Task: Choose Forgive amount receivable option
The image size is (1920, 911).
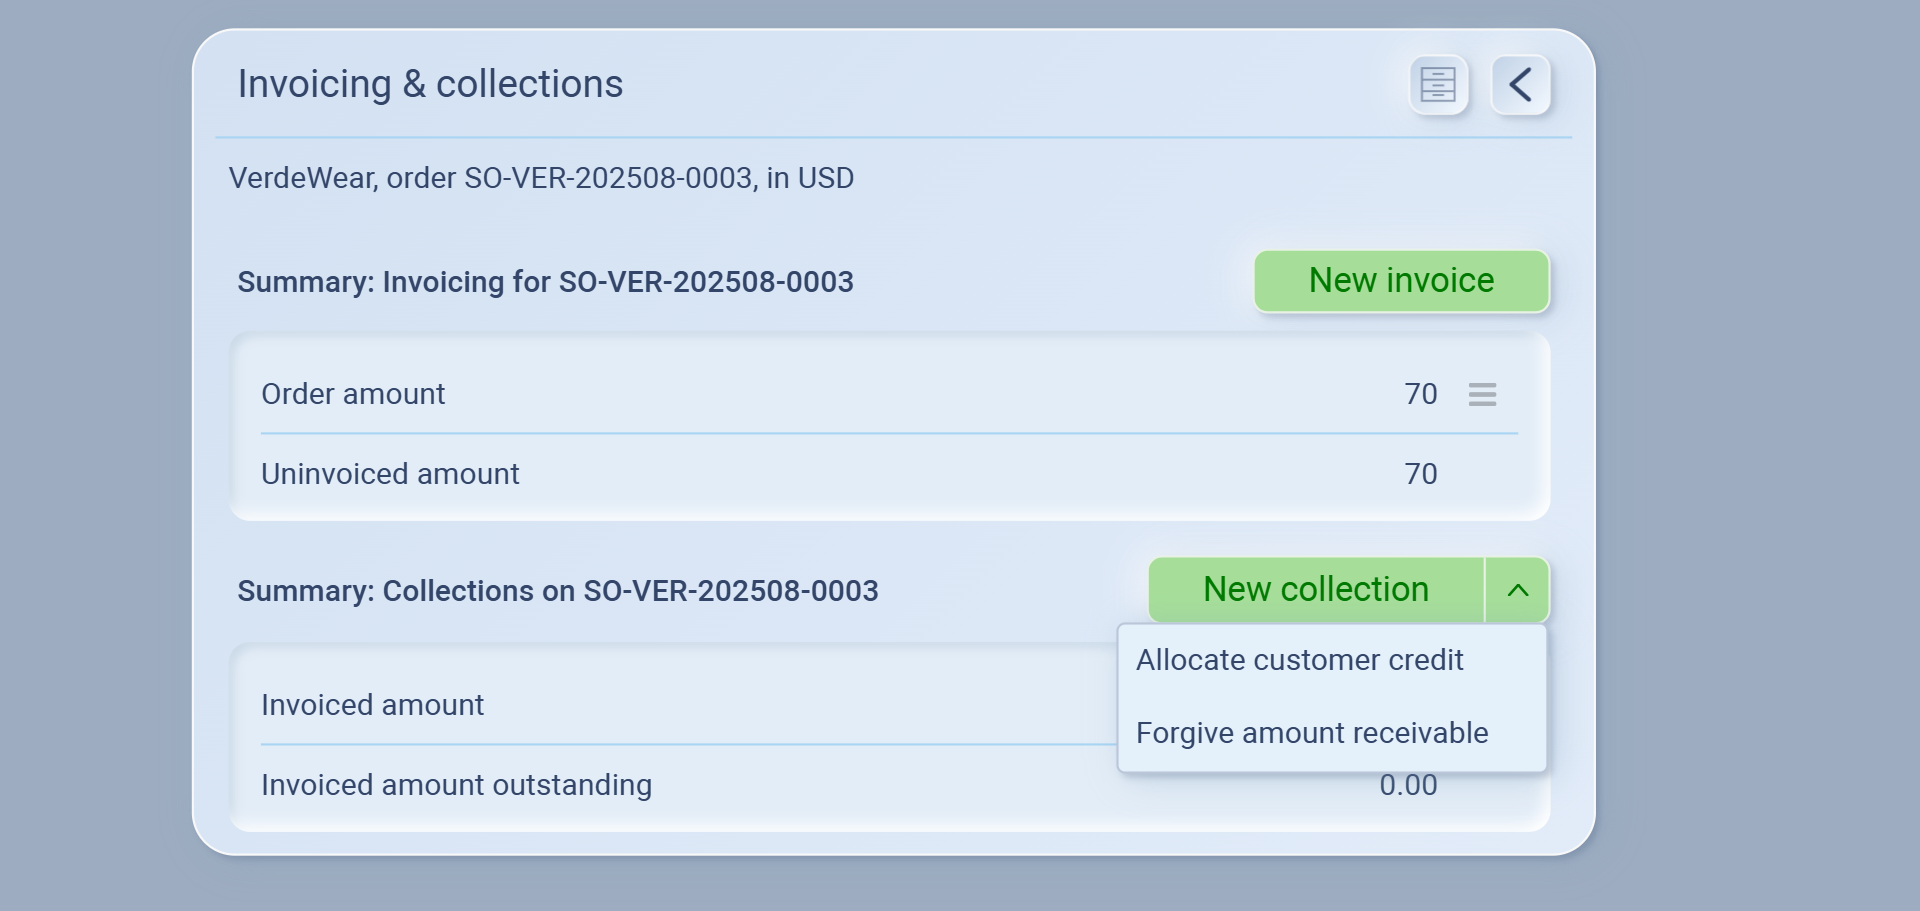Action: [x=1311, y=733]
